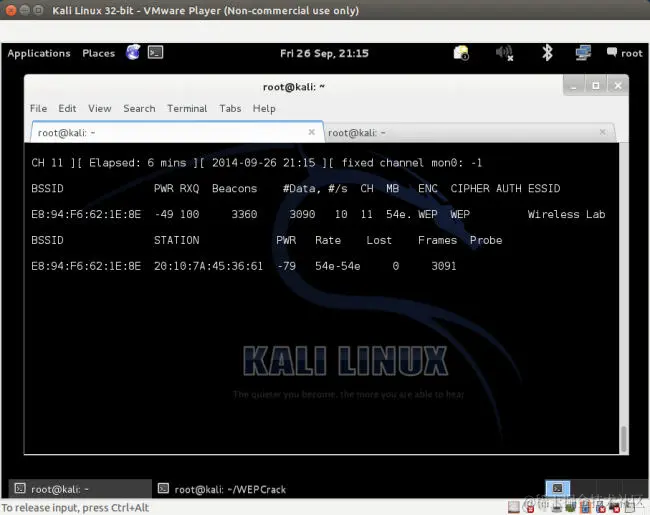Open terminal launcher icon in top panel
The height and width of the screenshot is (515, 650).
point(155,53)
